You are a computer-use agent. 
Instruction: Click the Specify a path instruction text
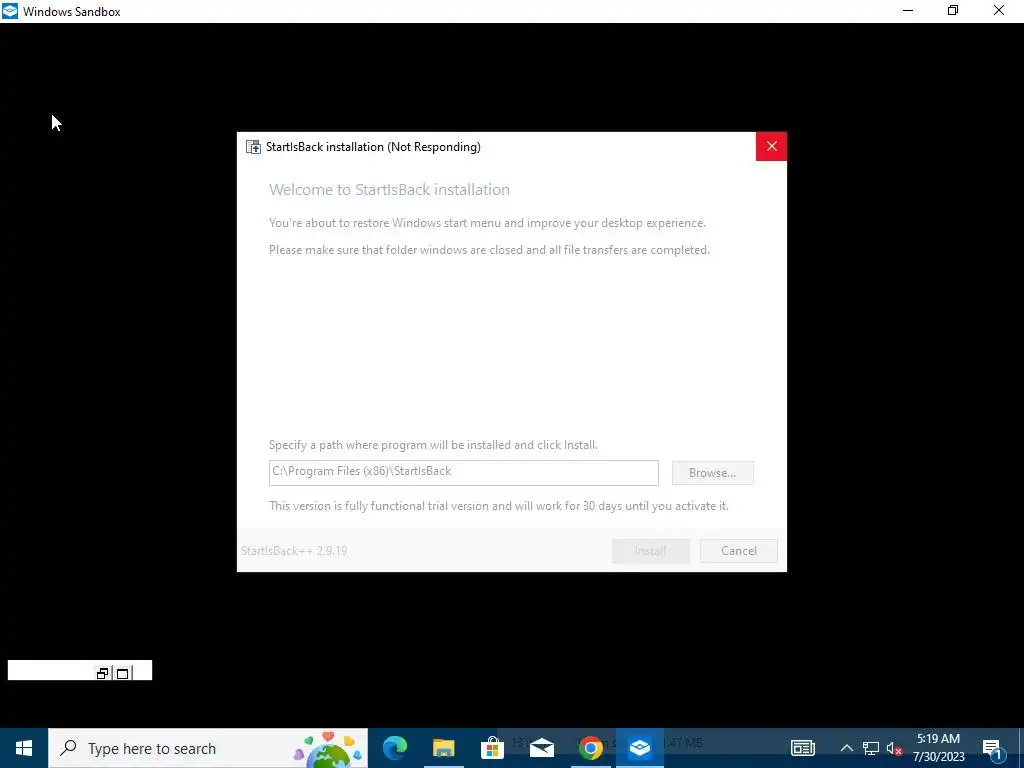tap(433, 445)
